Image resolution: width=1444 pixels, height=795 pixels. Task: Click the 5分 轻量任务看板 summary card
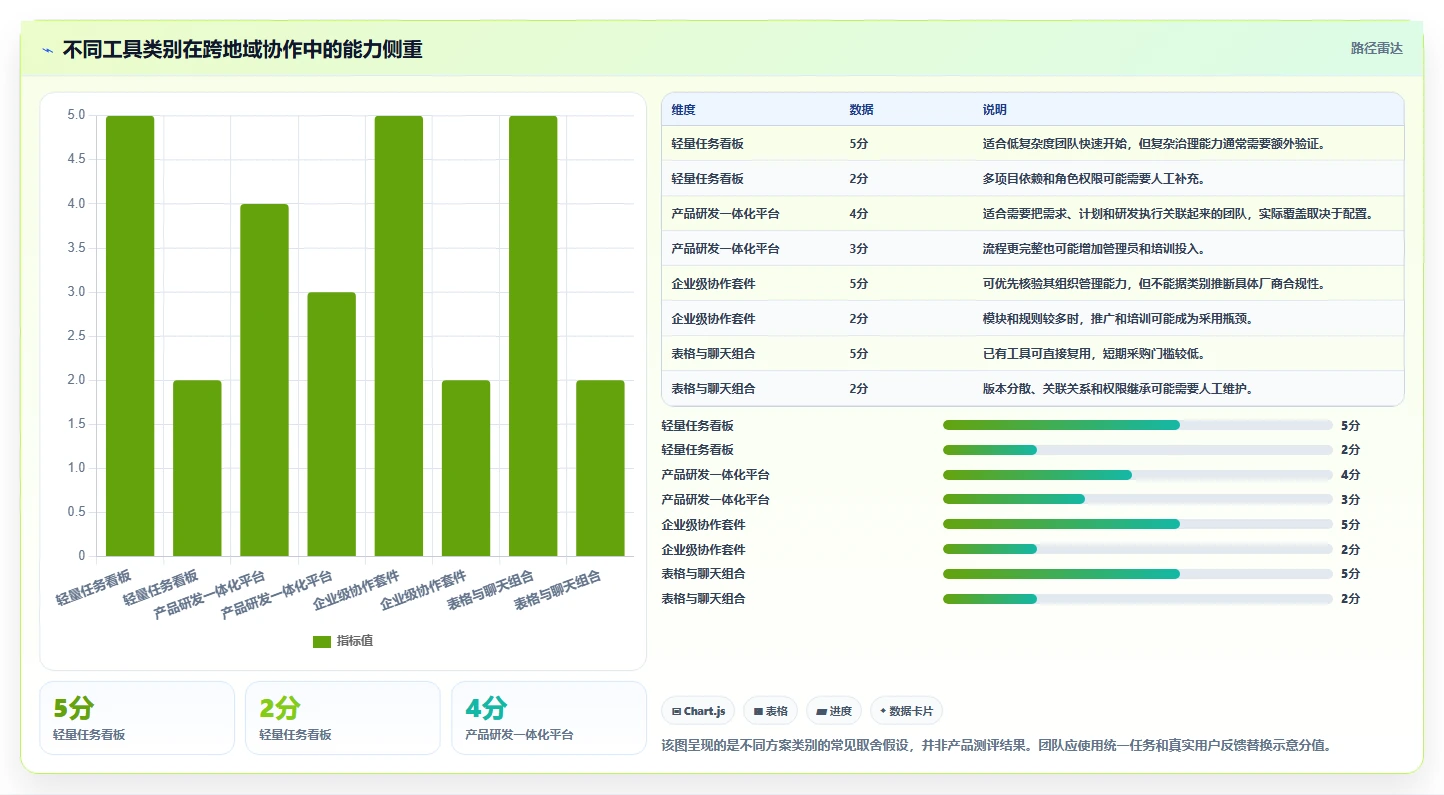click(137, 718)
